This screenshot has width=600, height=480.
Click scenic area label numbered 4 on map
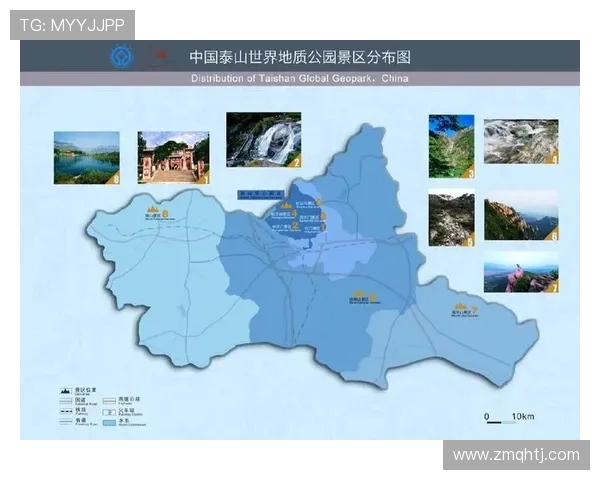(284, 215)
